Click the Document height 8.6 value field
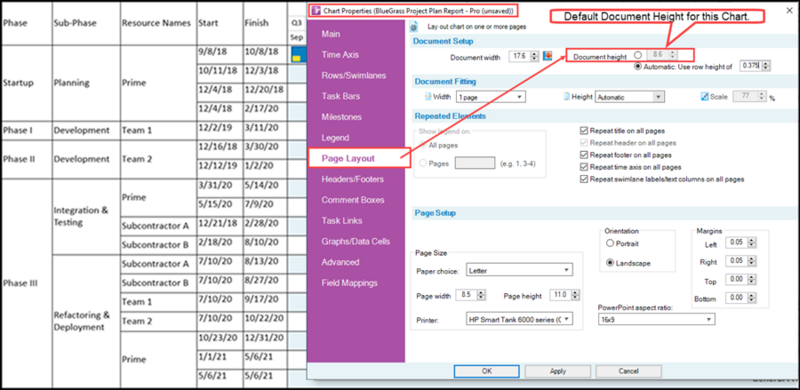 pos(658,56)
